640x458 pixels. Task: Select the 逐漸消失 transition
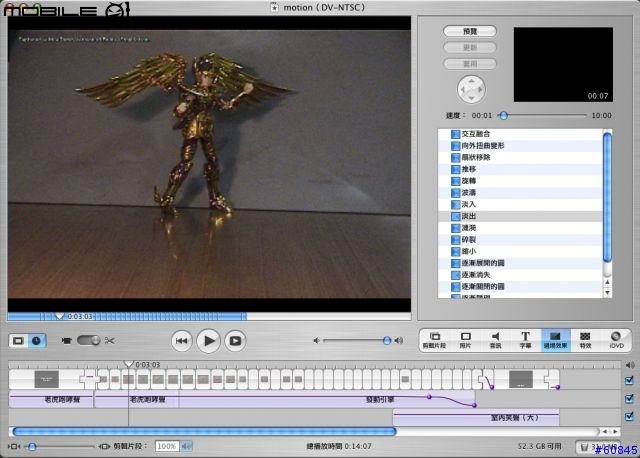pos(520,275)
